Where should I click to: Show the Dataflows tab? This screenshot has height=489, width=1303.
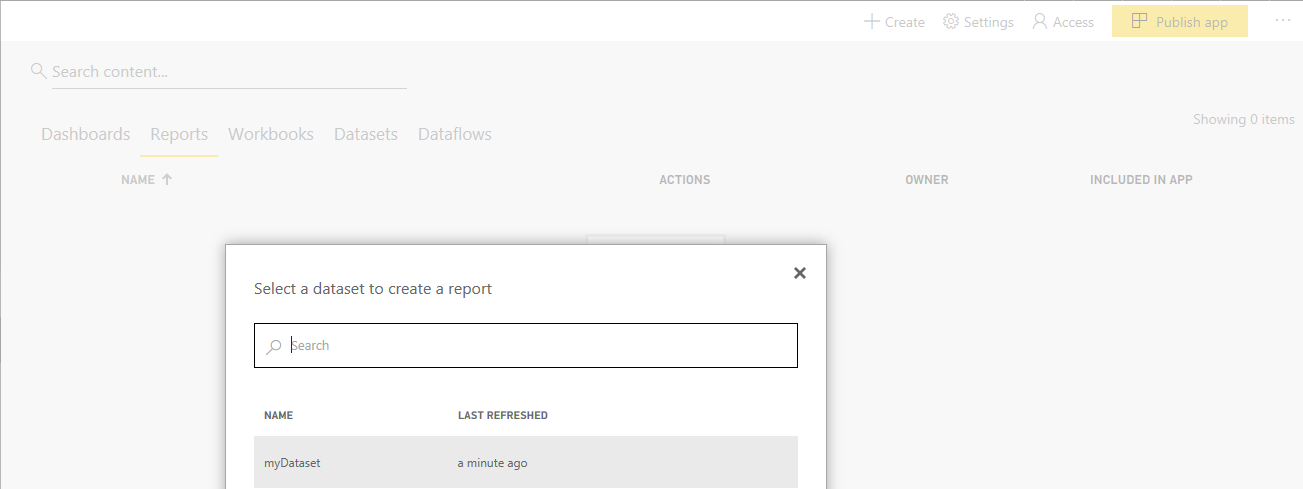(x=455, y=134)
